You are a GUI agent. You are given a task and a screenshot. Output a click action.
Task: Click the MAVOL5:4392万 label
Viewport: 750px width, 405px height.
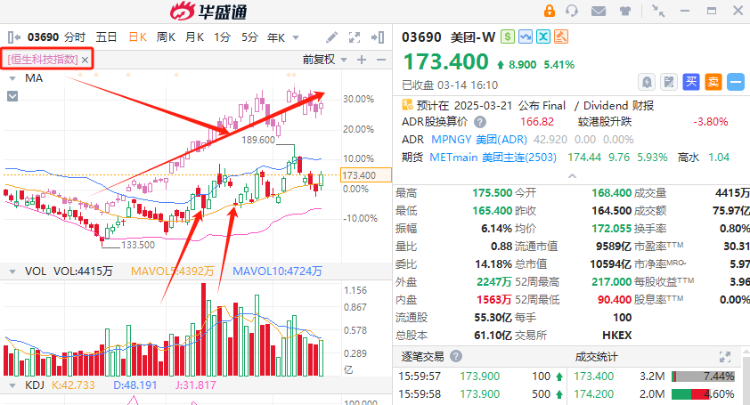[172, 272]
